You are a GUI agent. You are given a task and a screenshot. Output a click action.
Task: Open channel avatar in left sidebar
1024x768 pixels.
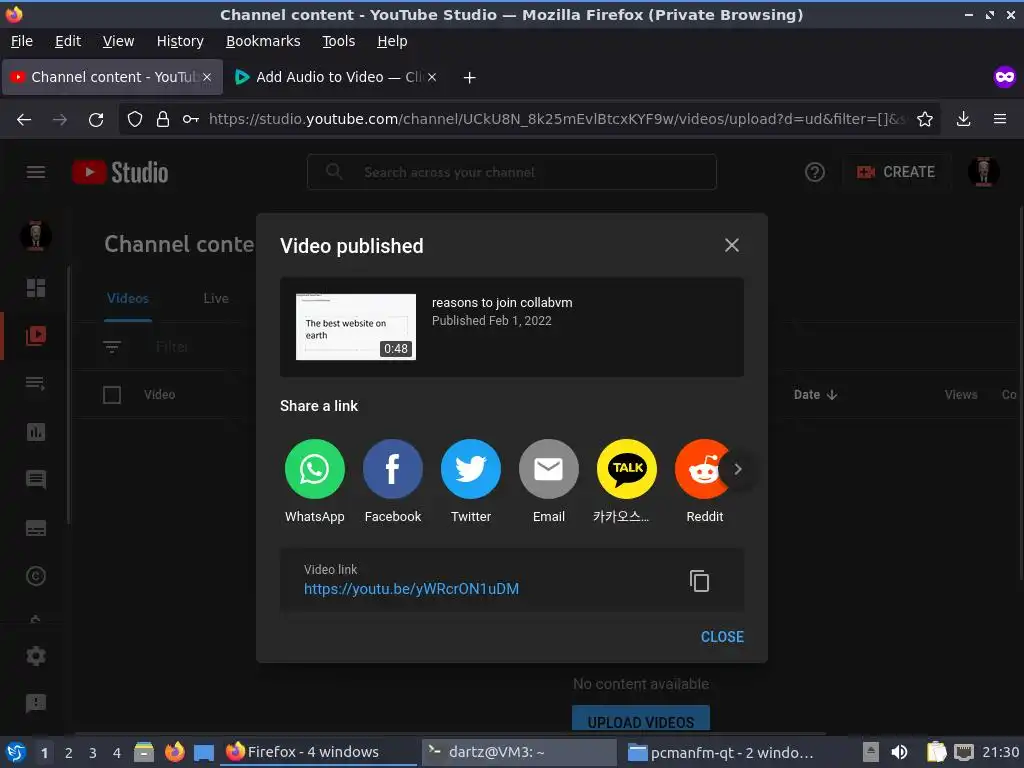35,236
